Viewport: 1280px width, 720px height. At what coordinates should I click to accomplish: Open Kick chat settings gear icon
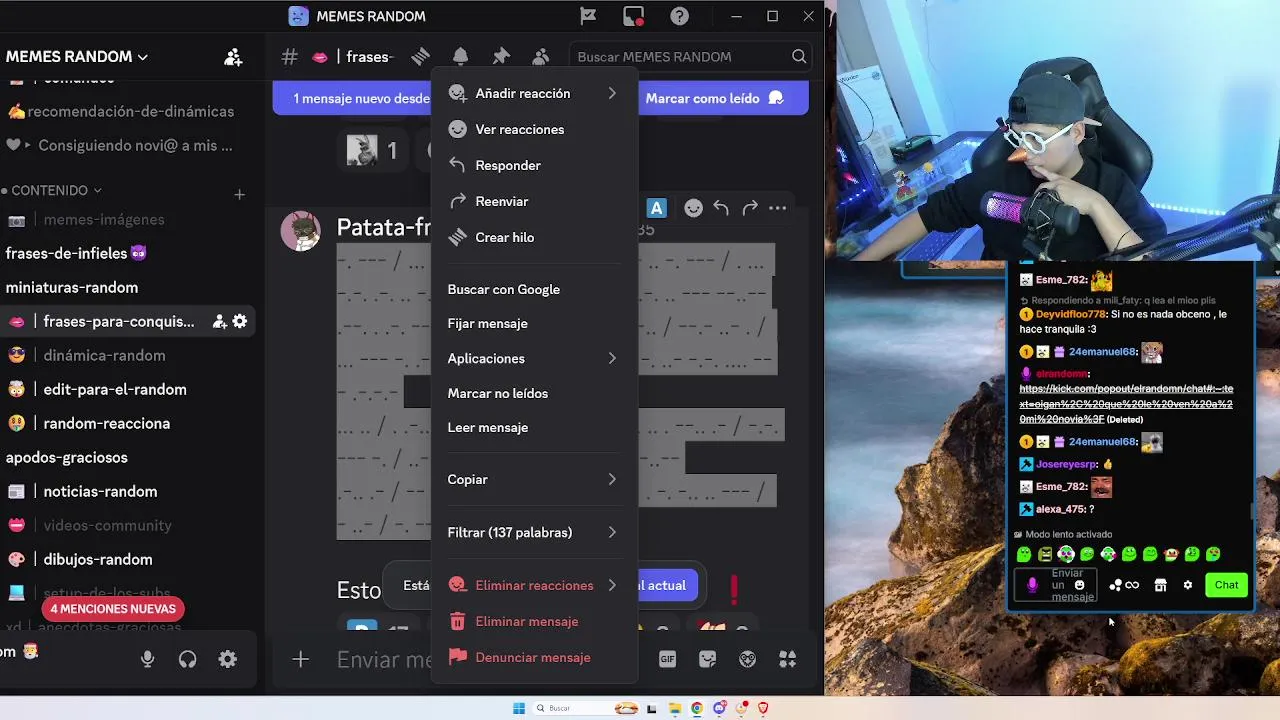pyautogui.click(x=1188, y=585)
